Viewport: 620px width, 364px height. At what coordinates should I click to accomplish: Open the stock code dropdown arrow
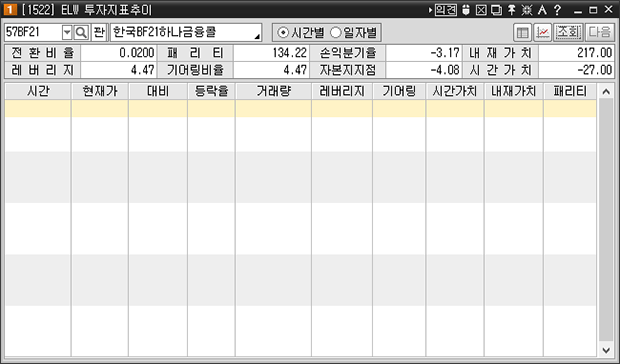[x=67, y=32]
